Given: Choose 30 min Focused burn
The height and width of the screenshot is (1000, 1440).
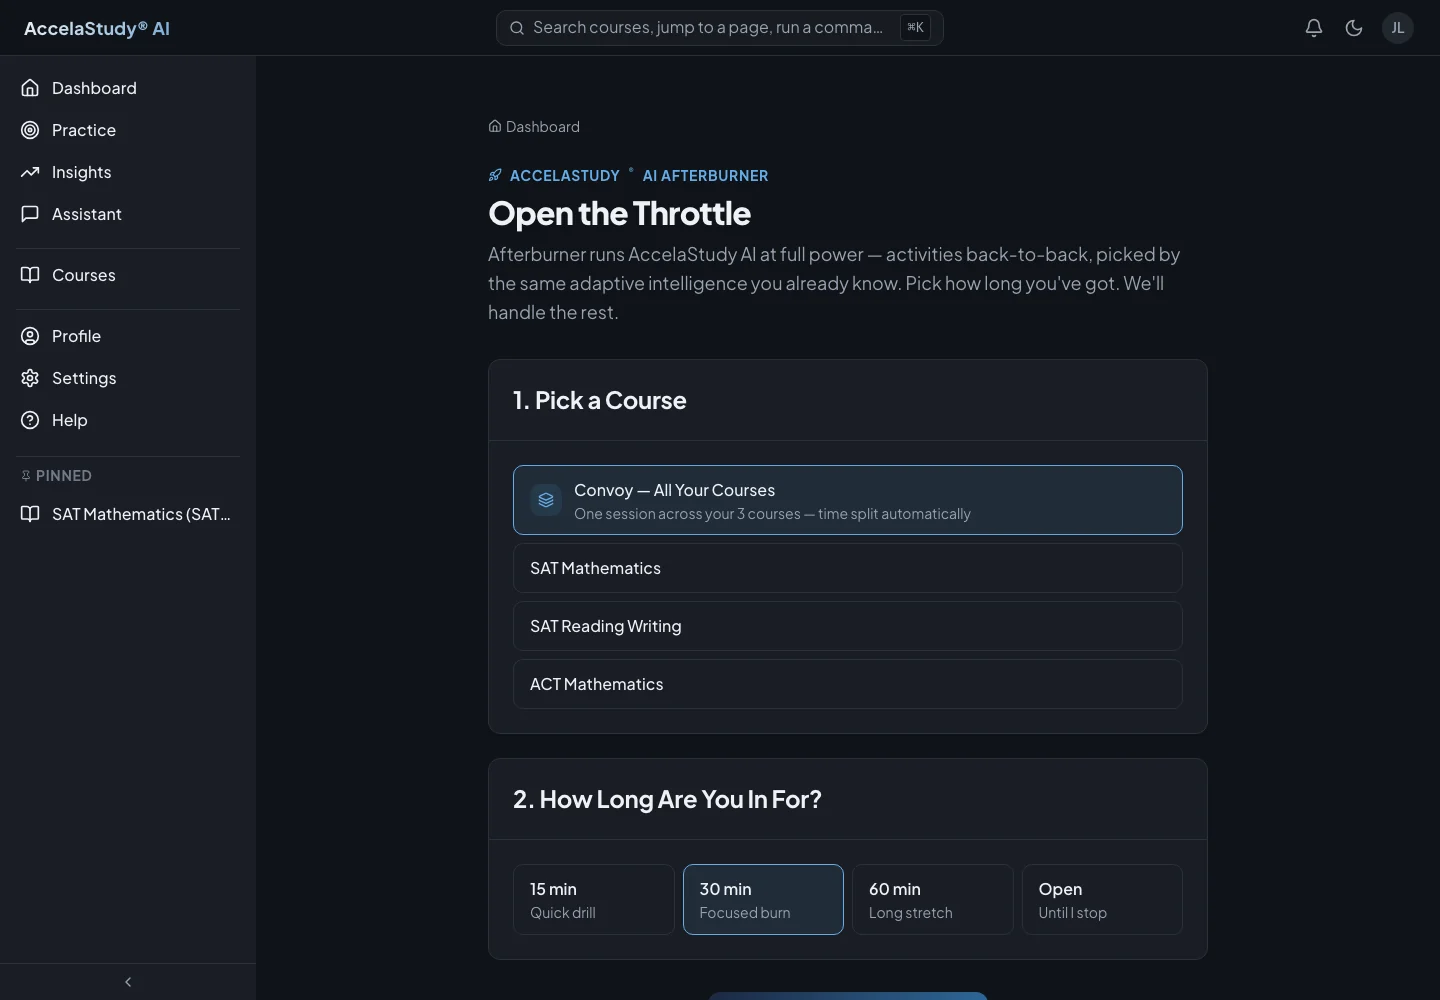Looking at the screenshot, I should [763, 900].
